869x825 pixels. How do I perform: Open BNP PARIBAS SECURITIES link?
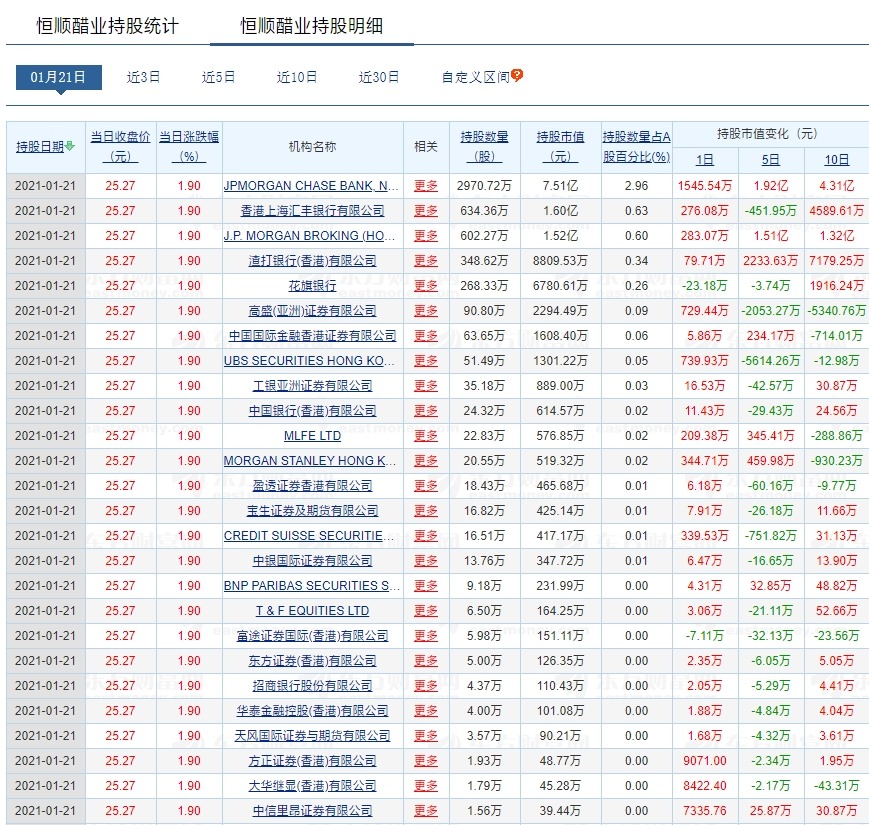click(x=311, y=586)
